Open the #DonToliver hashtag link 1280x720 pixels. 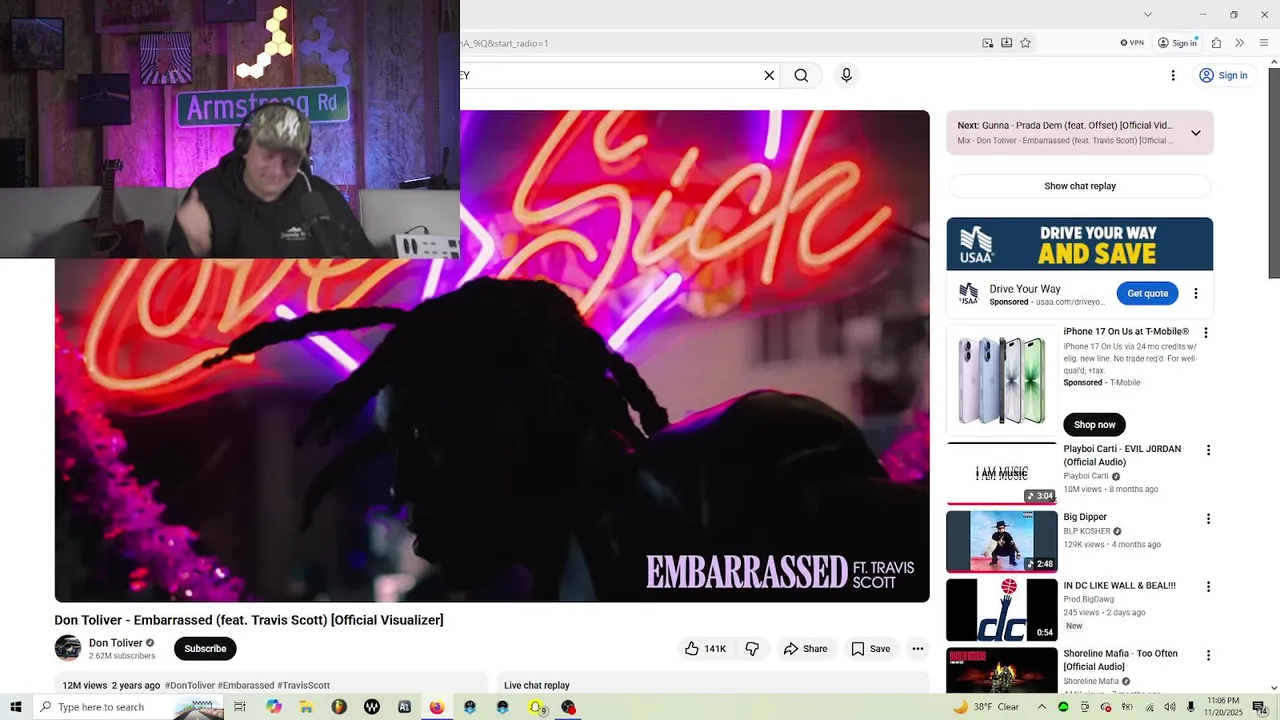(190, 686)
